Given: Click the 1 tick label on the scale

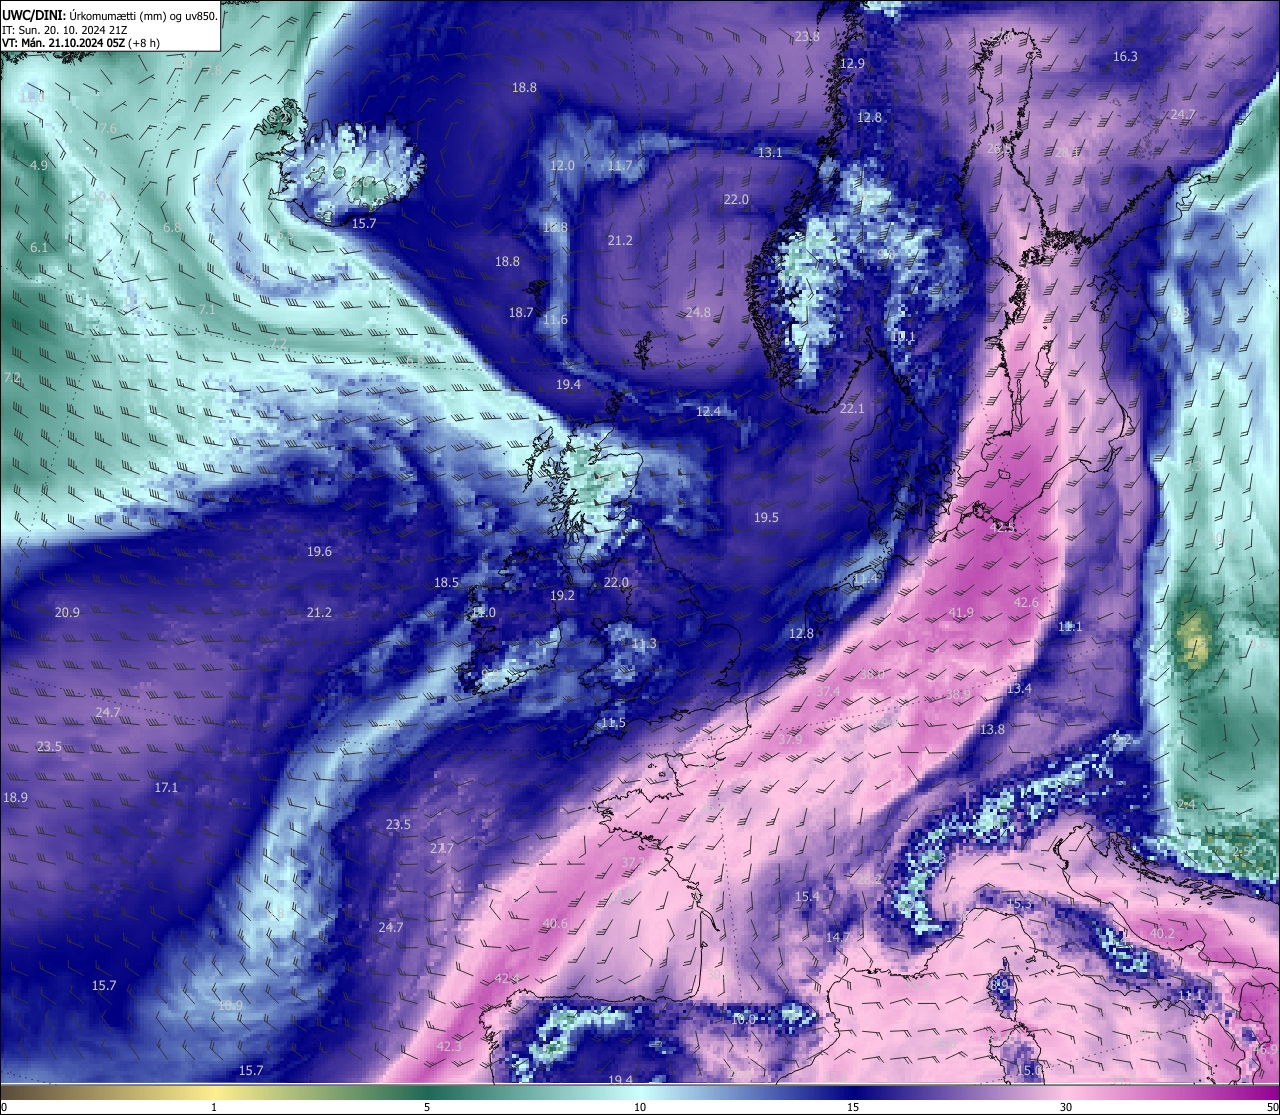Looking at the screenshot, I should (214, 1107).
